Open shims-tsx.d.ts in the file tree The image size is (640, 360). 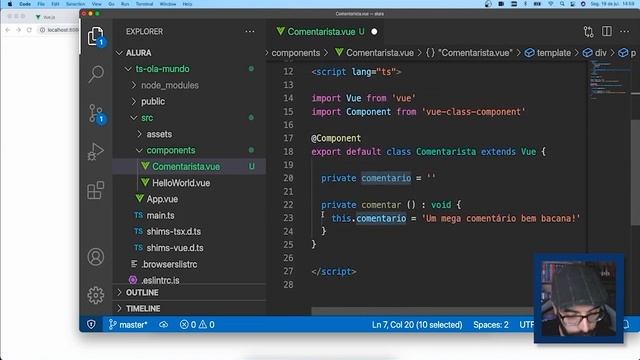189,231
